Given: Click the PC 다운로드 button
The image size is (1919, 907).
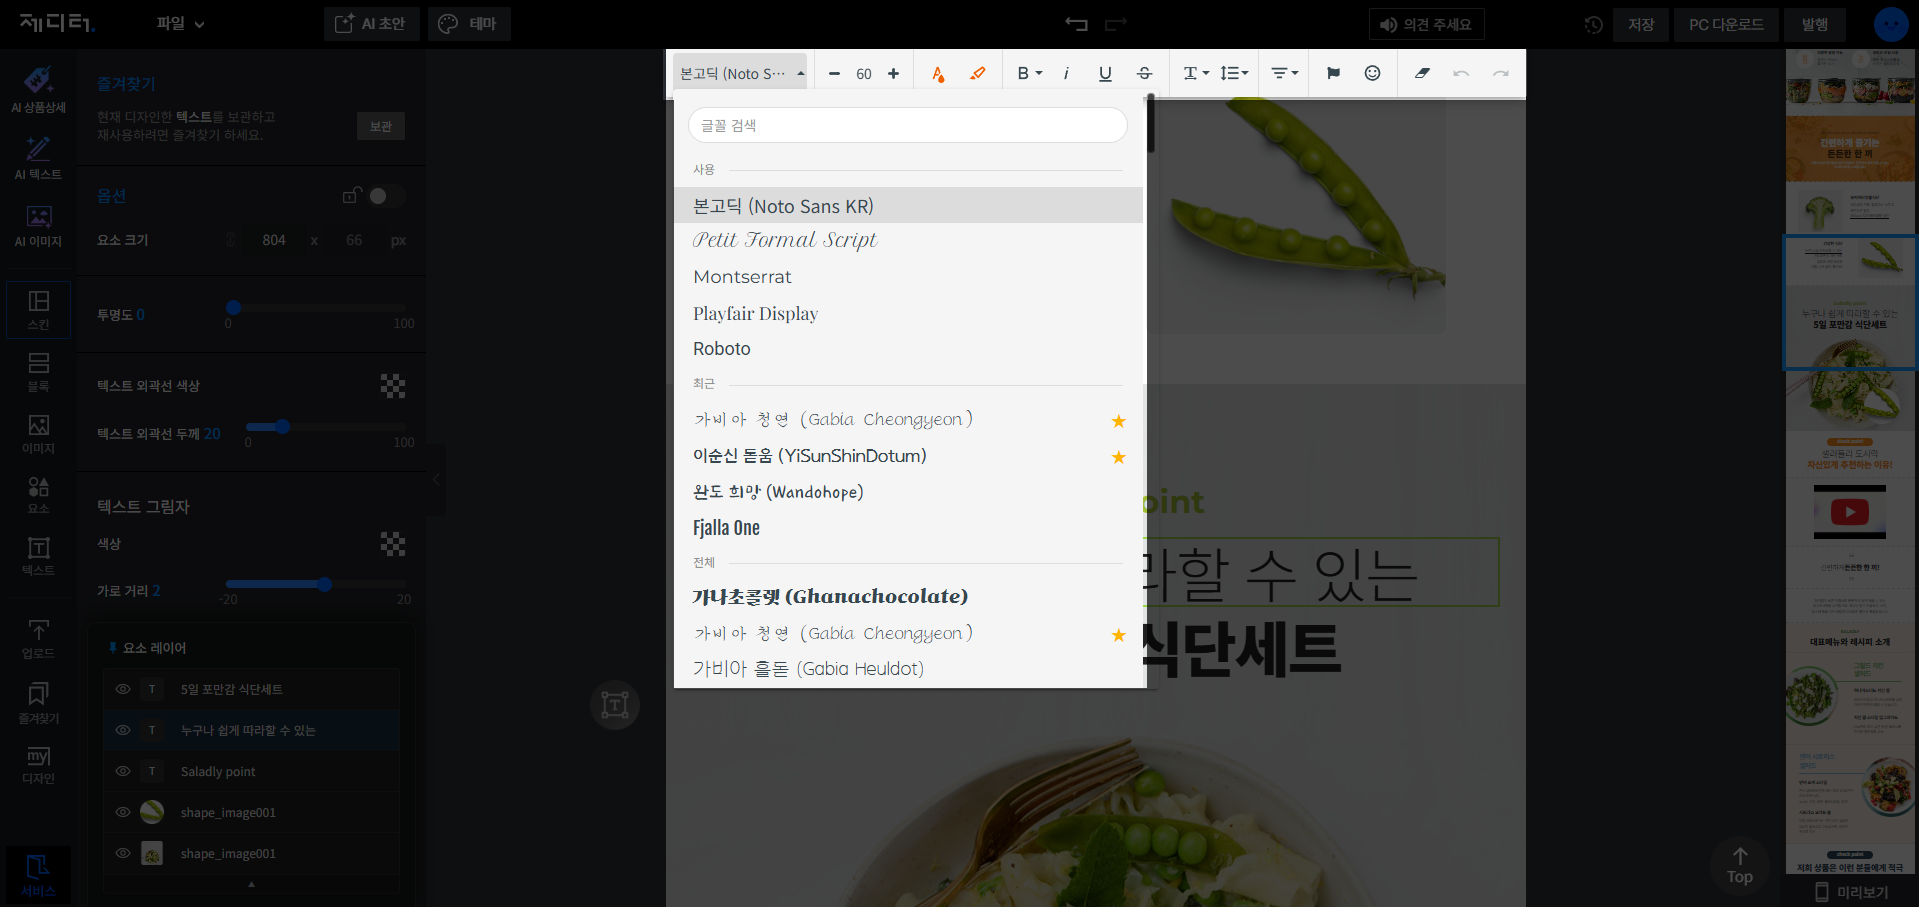Looking at the screenshot, I should click(x=1726, y=24).
